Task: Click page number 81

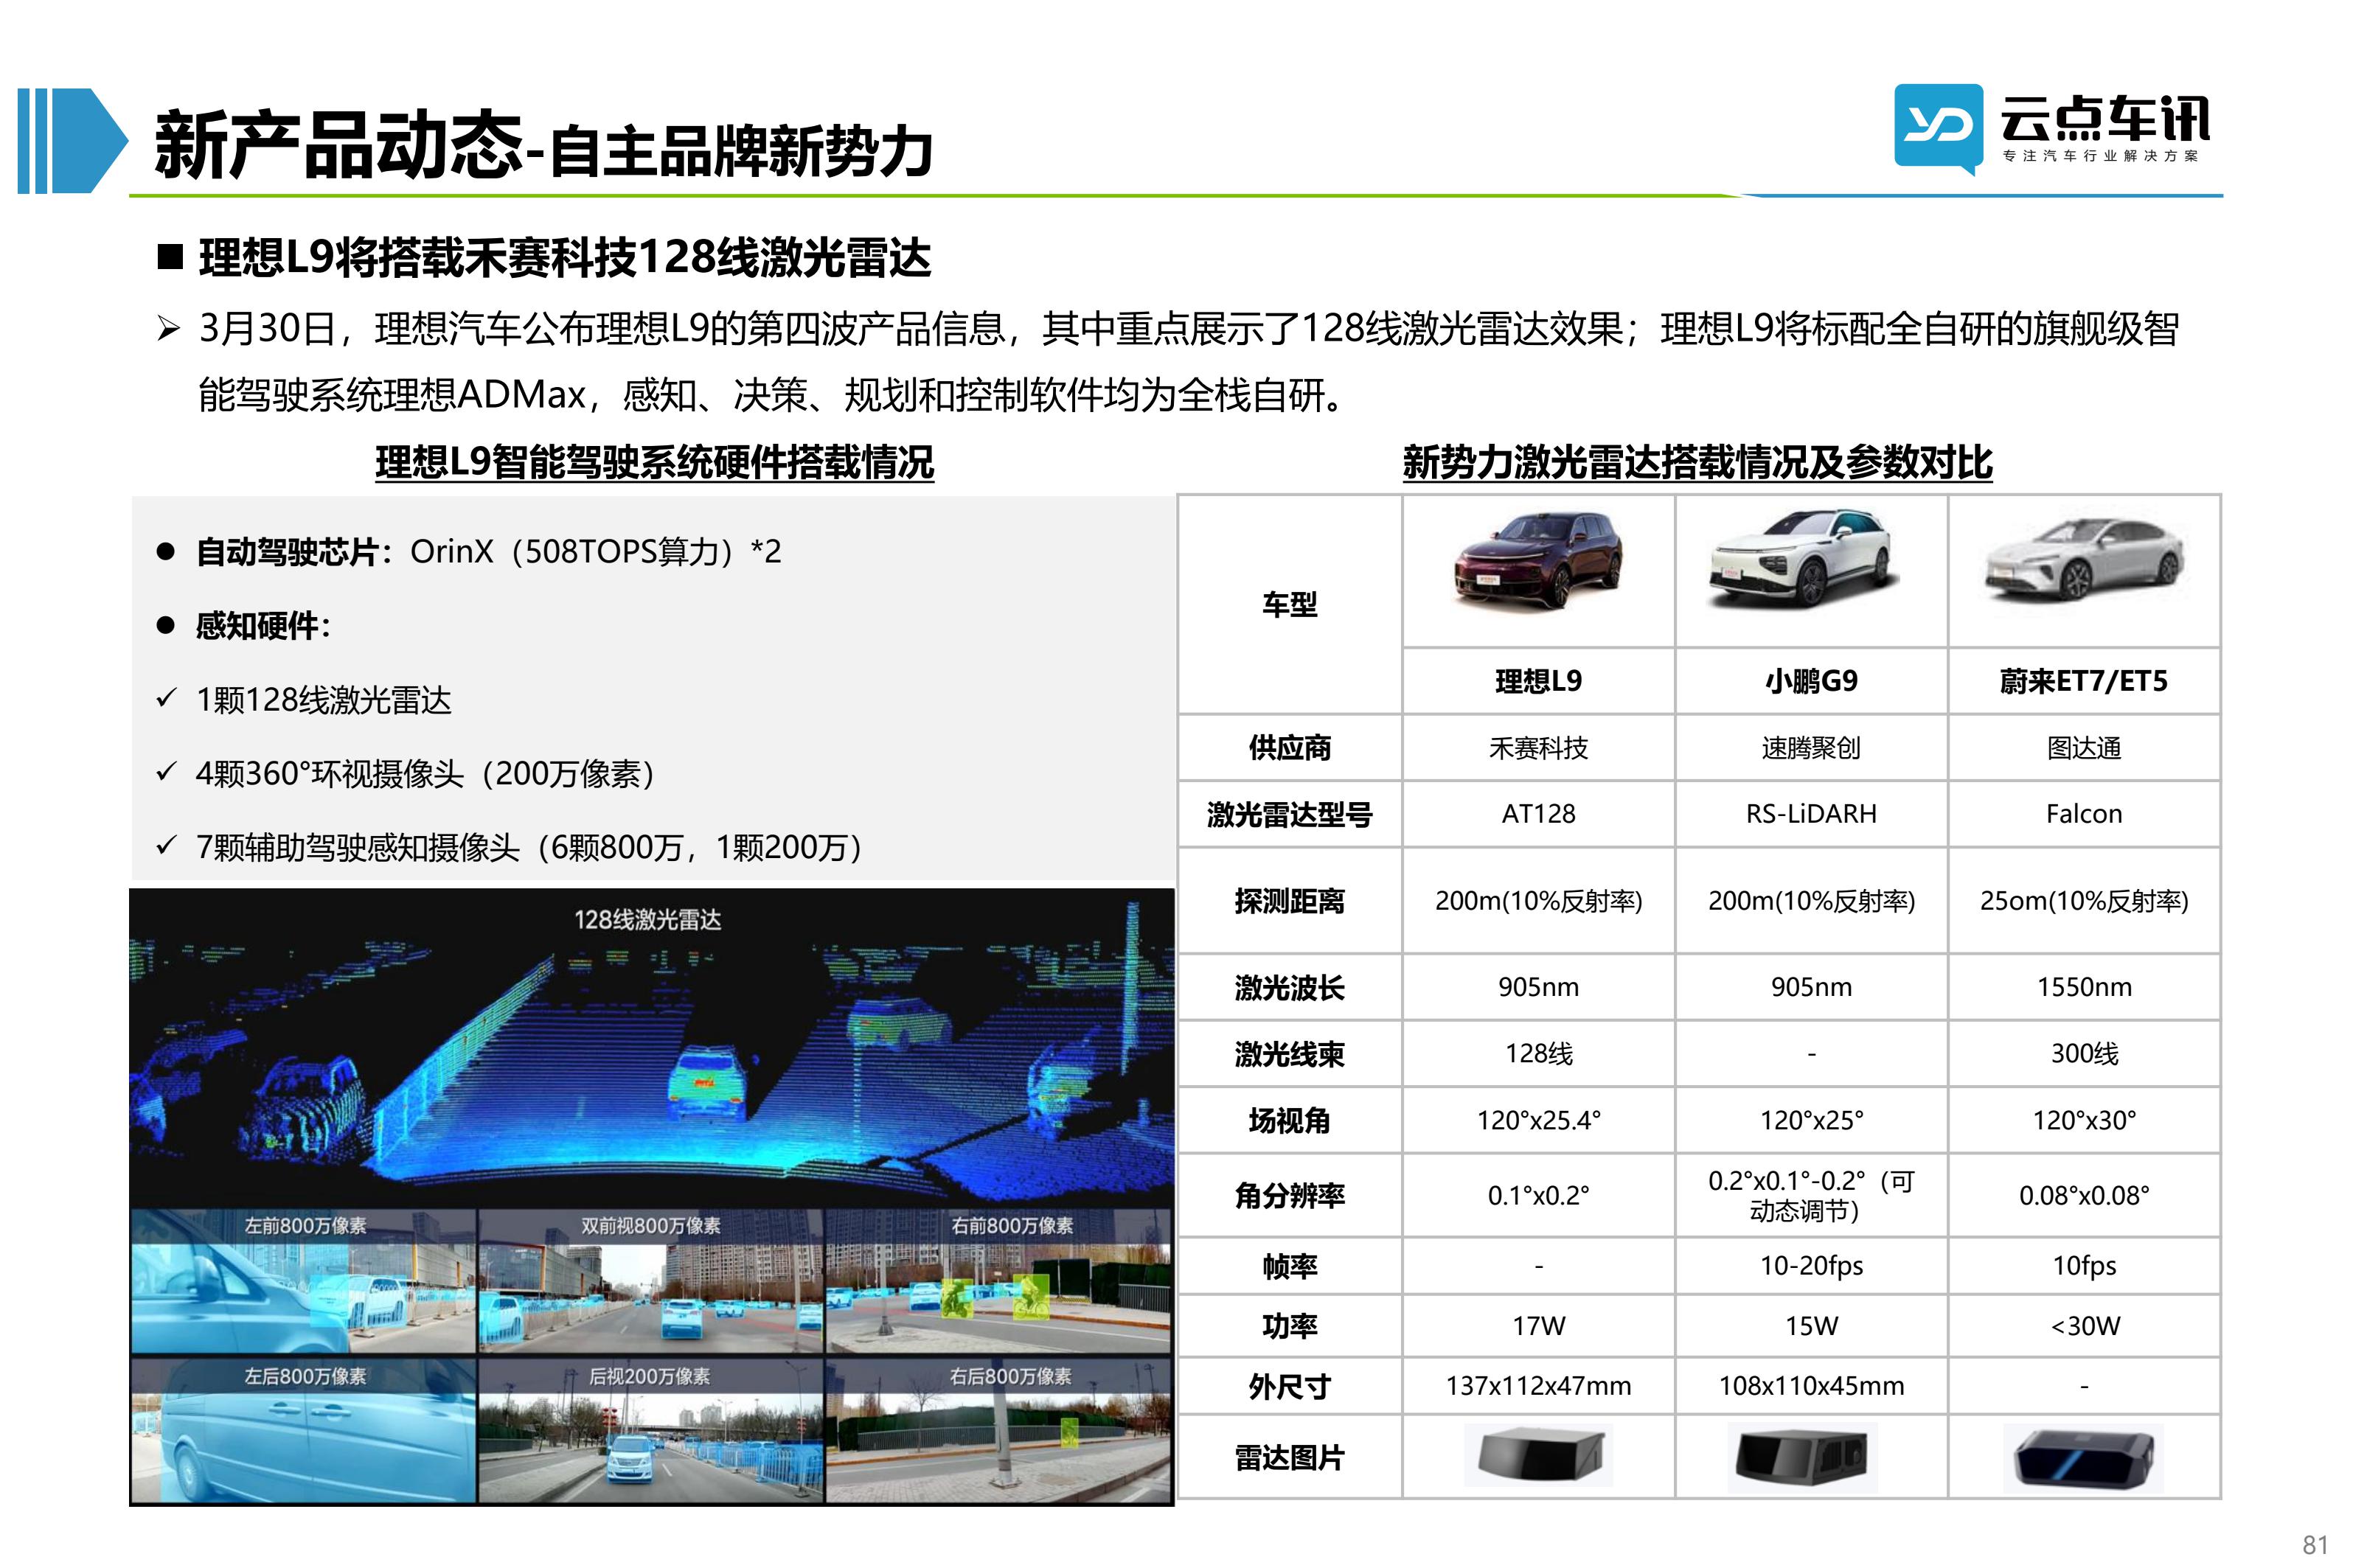Action: 2316,1544
